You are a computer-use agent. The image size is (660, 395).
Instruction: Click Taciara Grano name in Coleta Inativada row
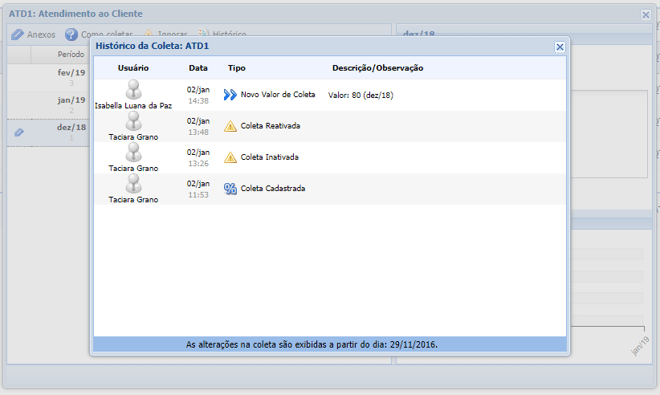click(133, 168)
